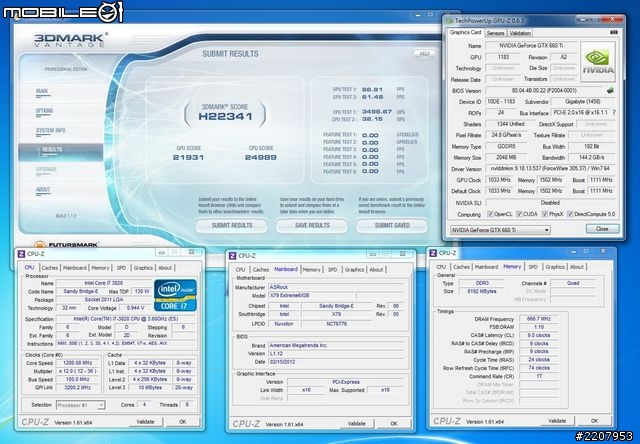
Task: Open Graphics tab in right CPU-Z window
Action: pyautogui.click(x=555, y=266)
